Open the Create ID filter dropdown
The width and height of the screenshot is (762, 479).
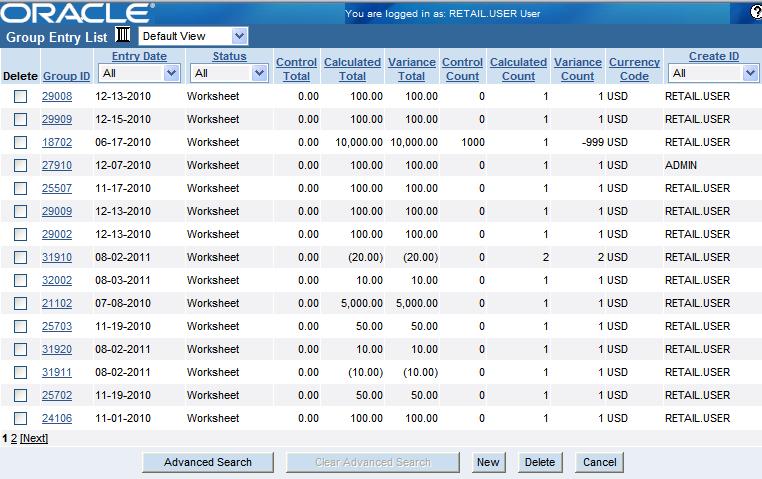(713, 73)
